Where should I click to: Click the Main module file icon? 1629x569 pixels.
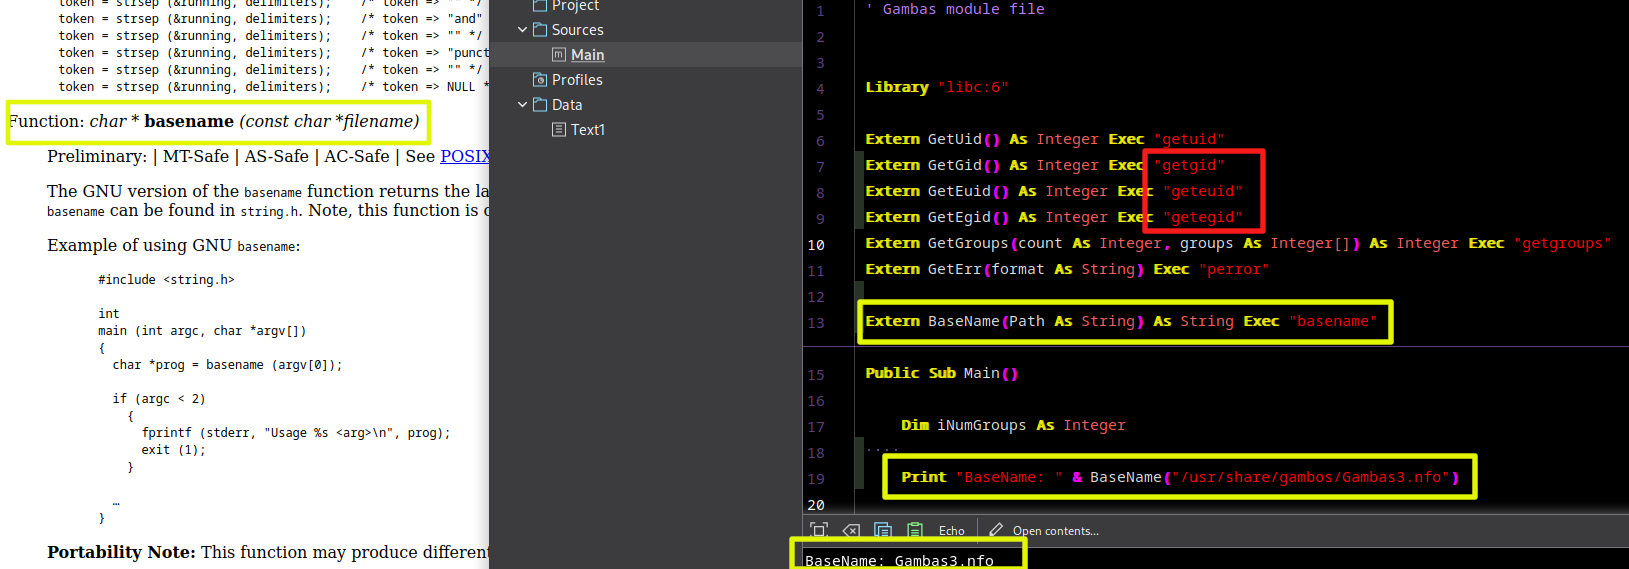559,55
